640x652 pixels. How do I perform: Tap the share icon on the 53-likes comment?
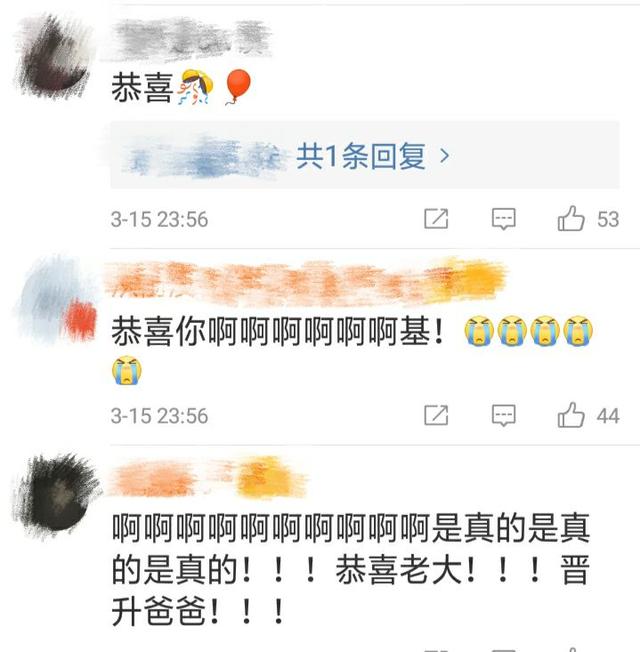tap(436, 219)
